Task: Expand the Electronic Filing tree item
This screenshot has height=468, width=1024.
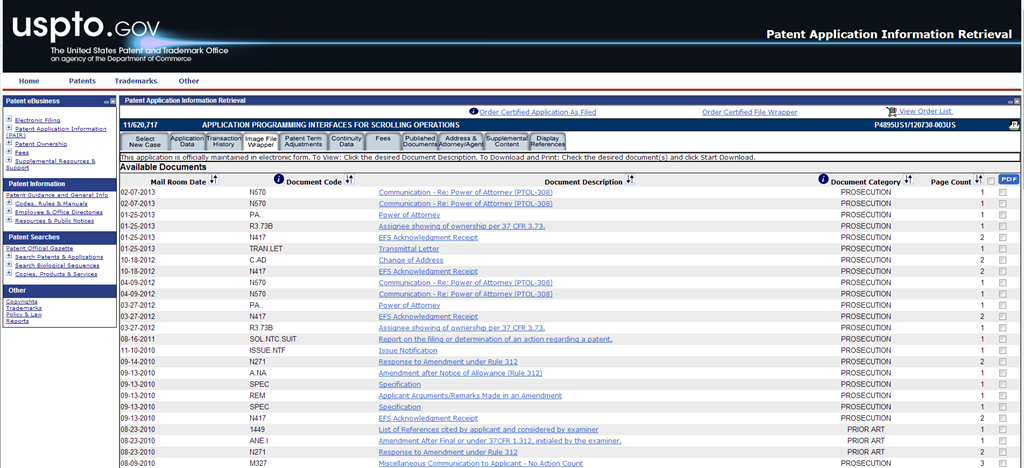Action: click(8, 119)
